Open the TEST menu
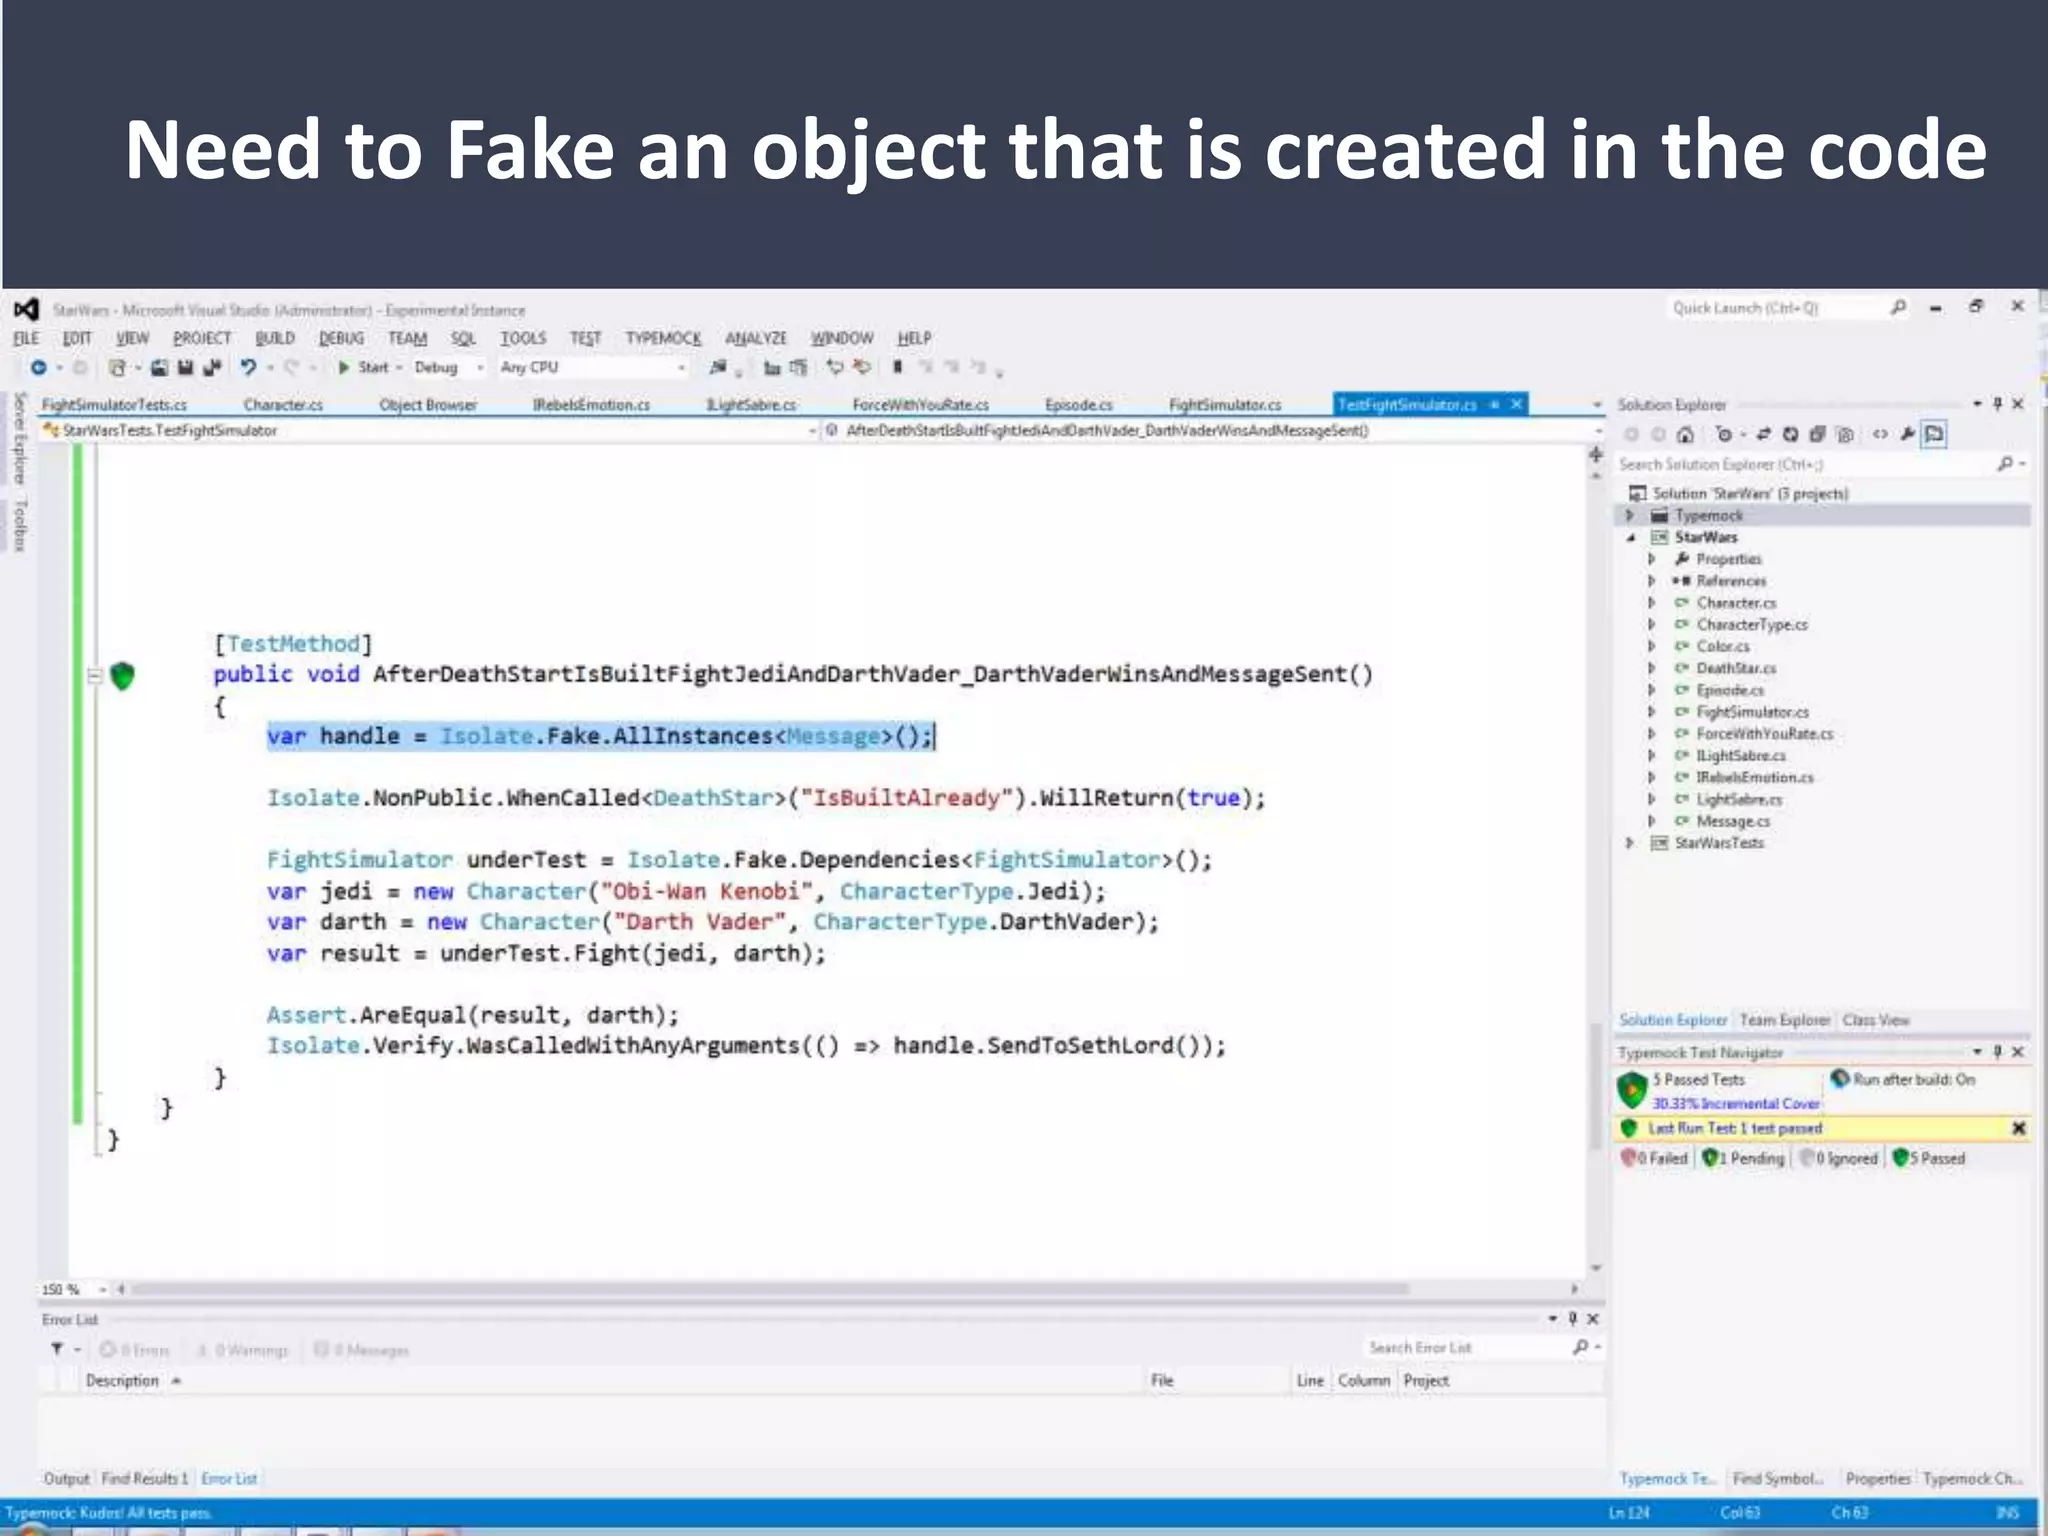The height and width of the screenshot is (1536, 2048). tap(585, 339)
